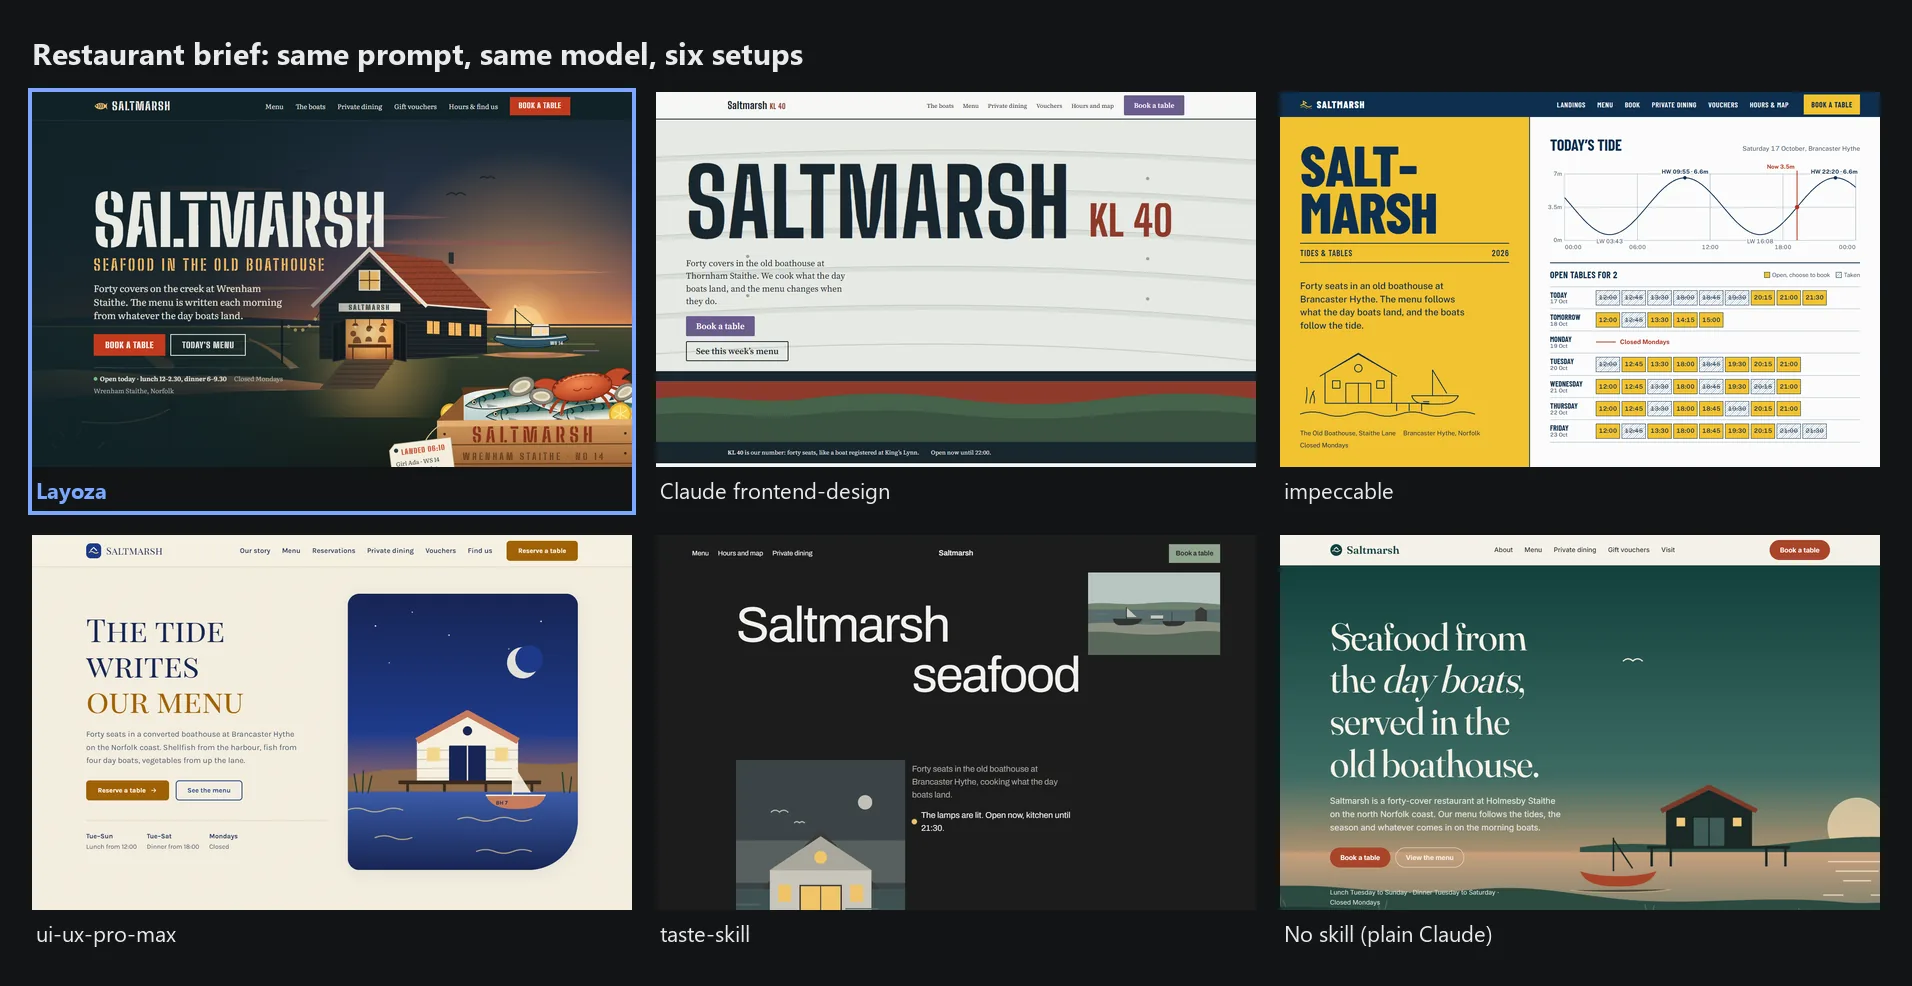Click hero 'Reserve a table' with arrow

click(127, 790)
